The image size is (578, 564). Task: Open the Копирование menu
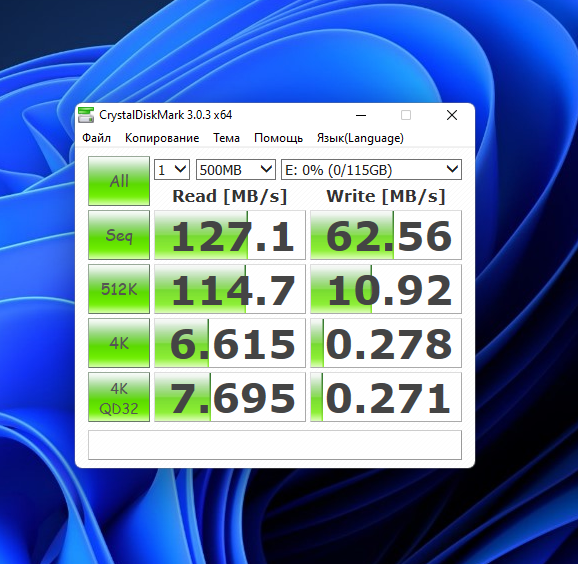[162, 138]
